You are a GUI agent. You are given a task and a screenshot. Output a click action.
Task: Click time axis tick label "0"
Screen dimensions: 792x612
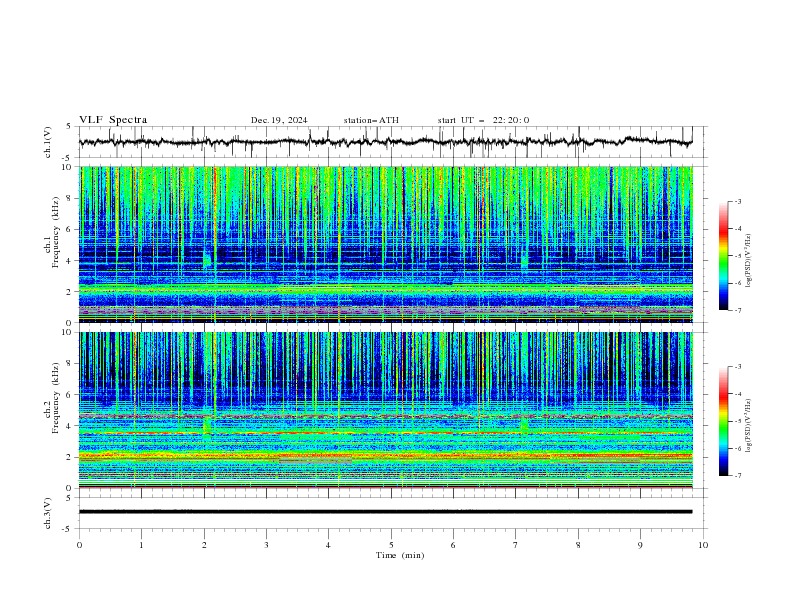tap(79, 545)
